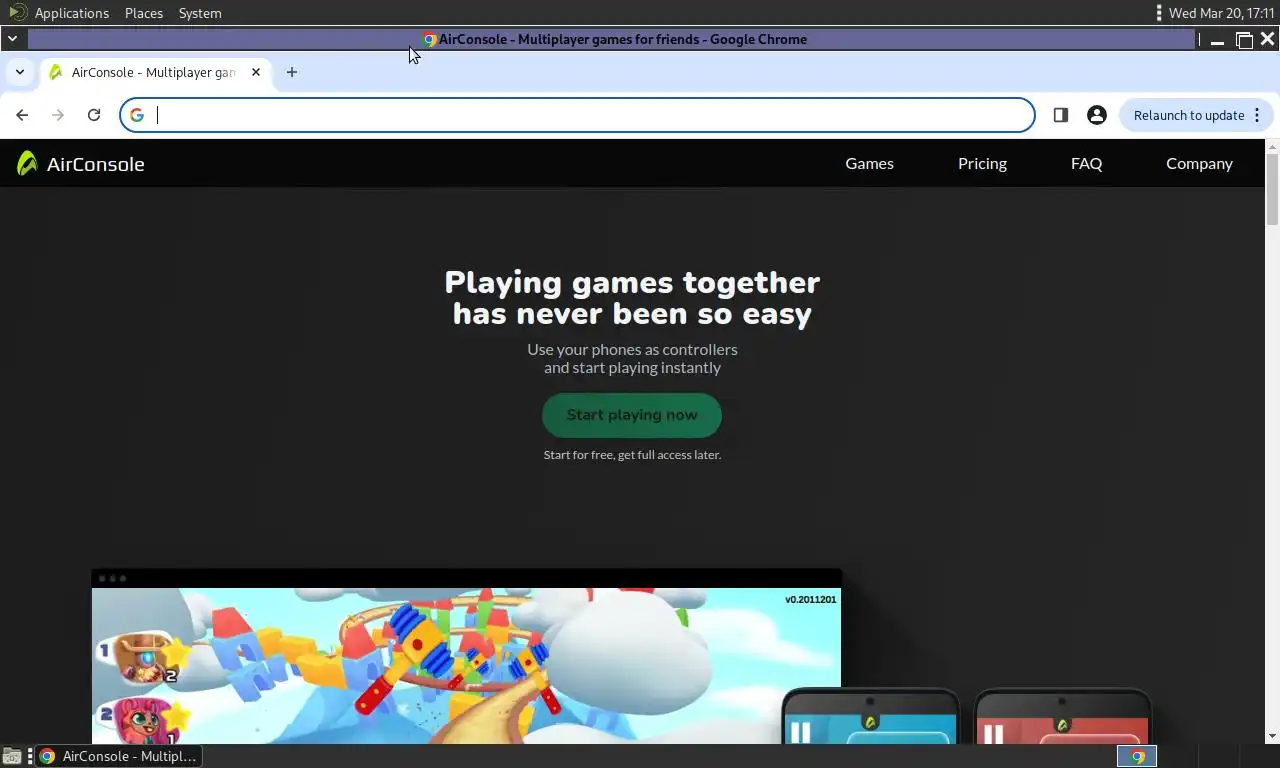Click the date and time clock

(1222, 13)
